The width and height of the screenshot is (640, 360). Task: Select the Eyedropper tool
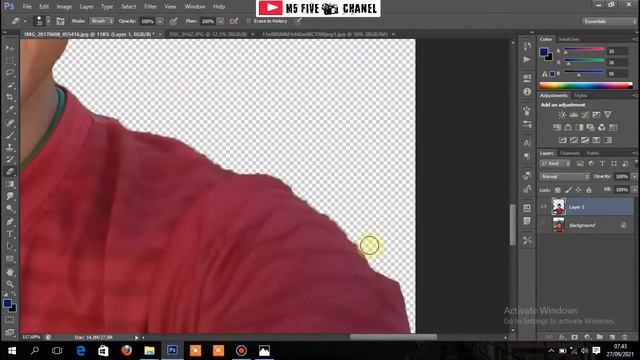tap(10, 109)
